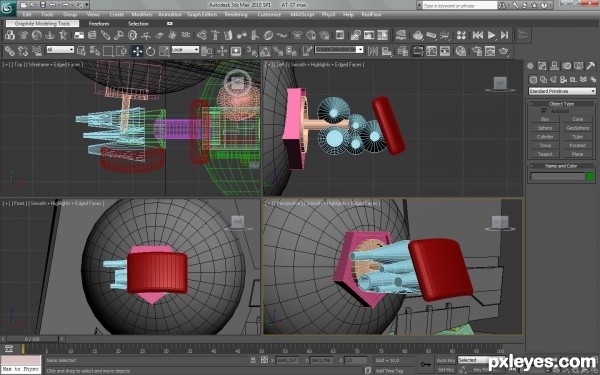The image size is (600, 375).
Task: Open the Curve Editor icon
Action: tap(432, 51)
